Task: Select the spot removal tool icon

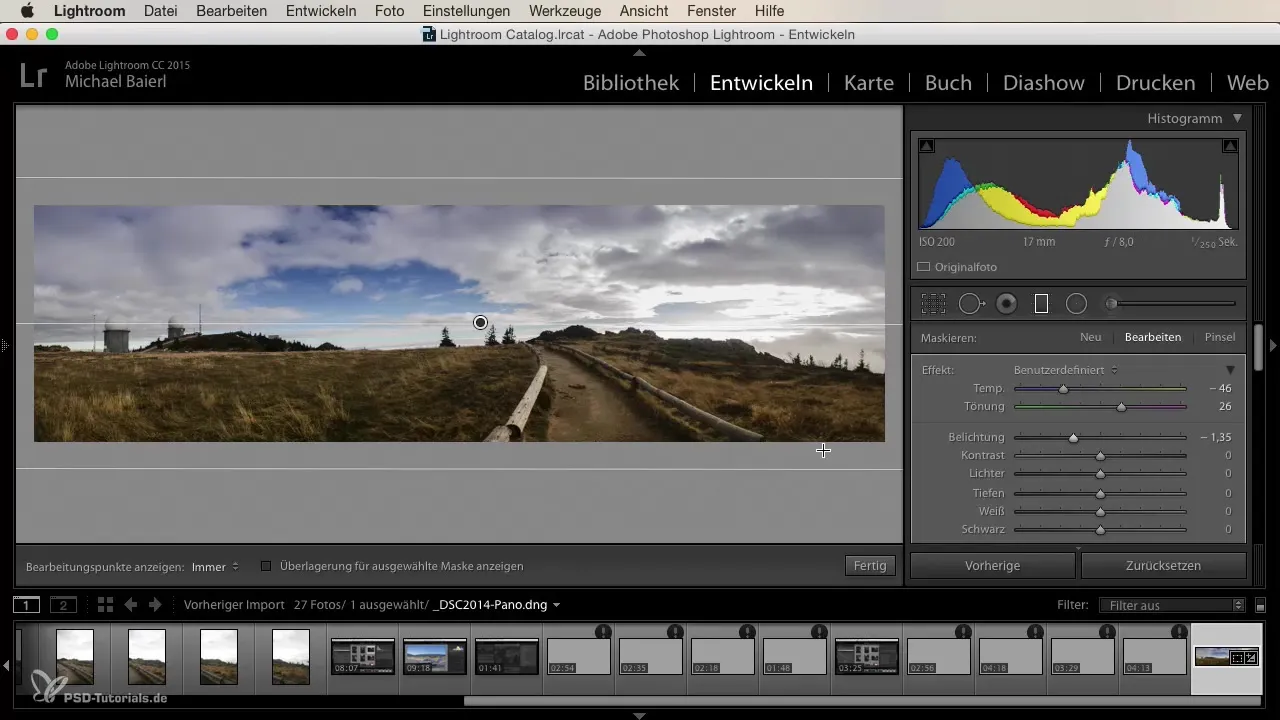Action: point(971,303)
